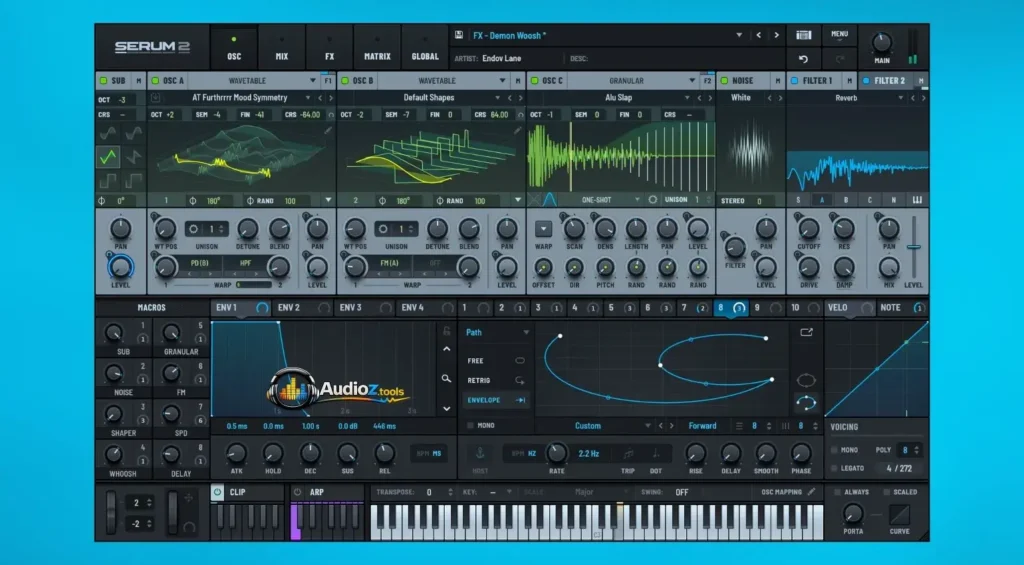Select the VELO tab
The image size is (1024, 565).
pyautogui.click(x=849, y=308)
